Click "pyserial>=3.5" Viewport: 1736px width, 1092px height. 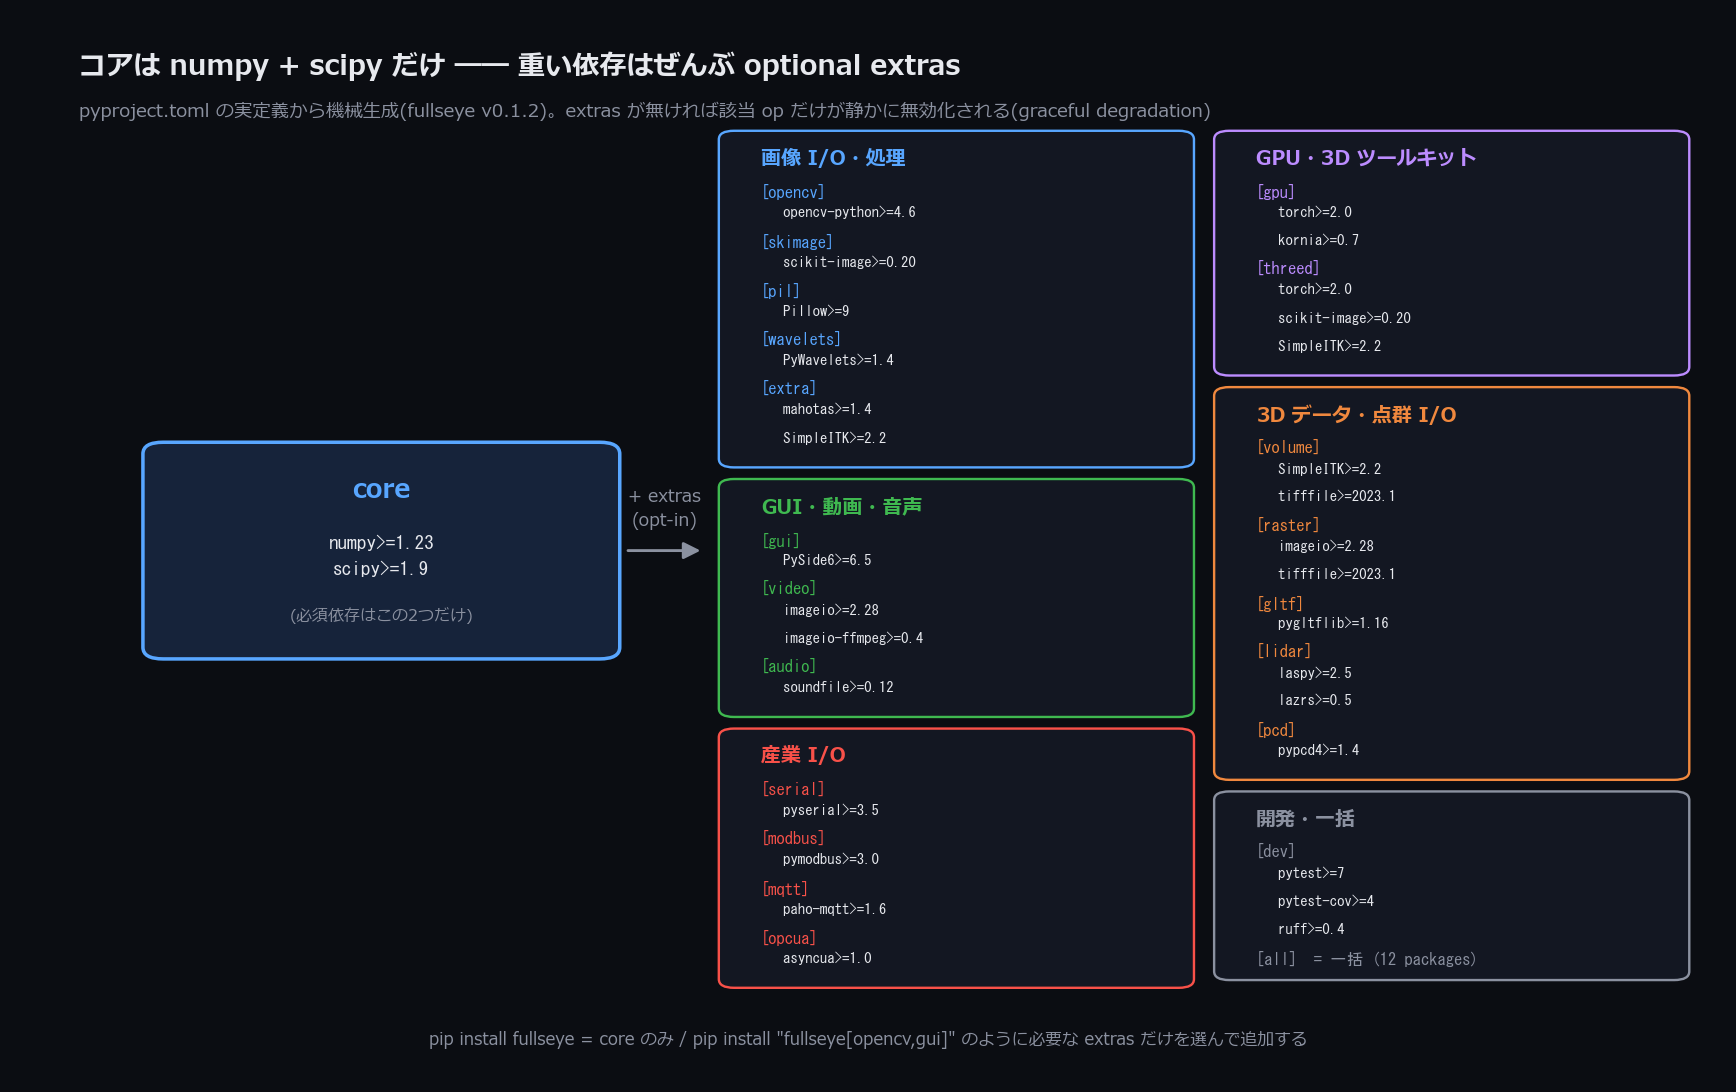coord(831,810)
